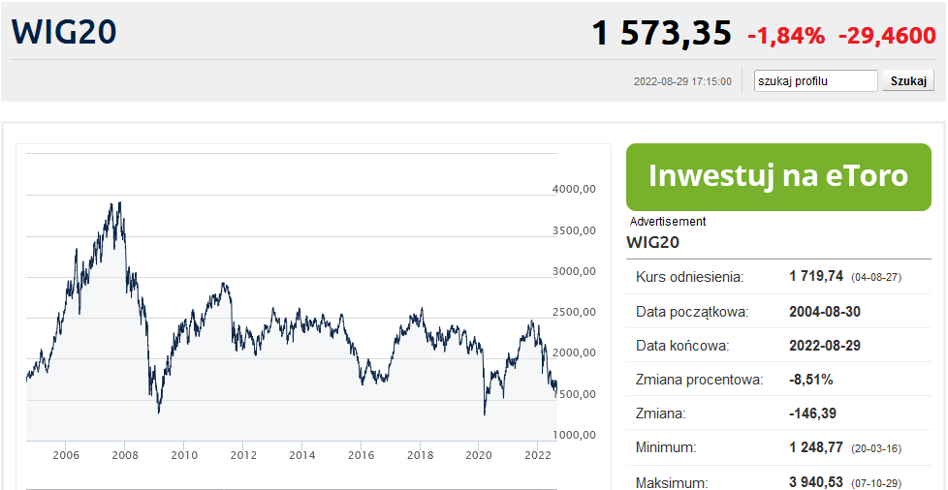Click the 'Maksimum:' label
Image resolution: width=948 pixels, height=490 pixels.
[x=672, y=483]
